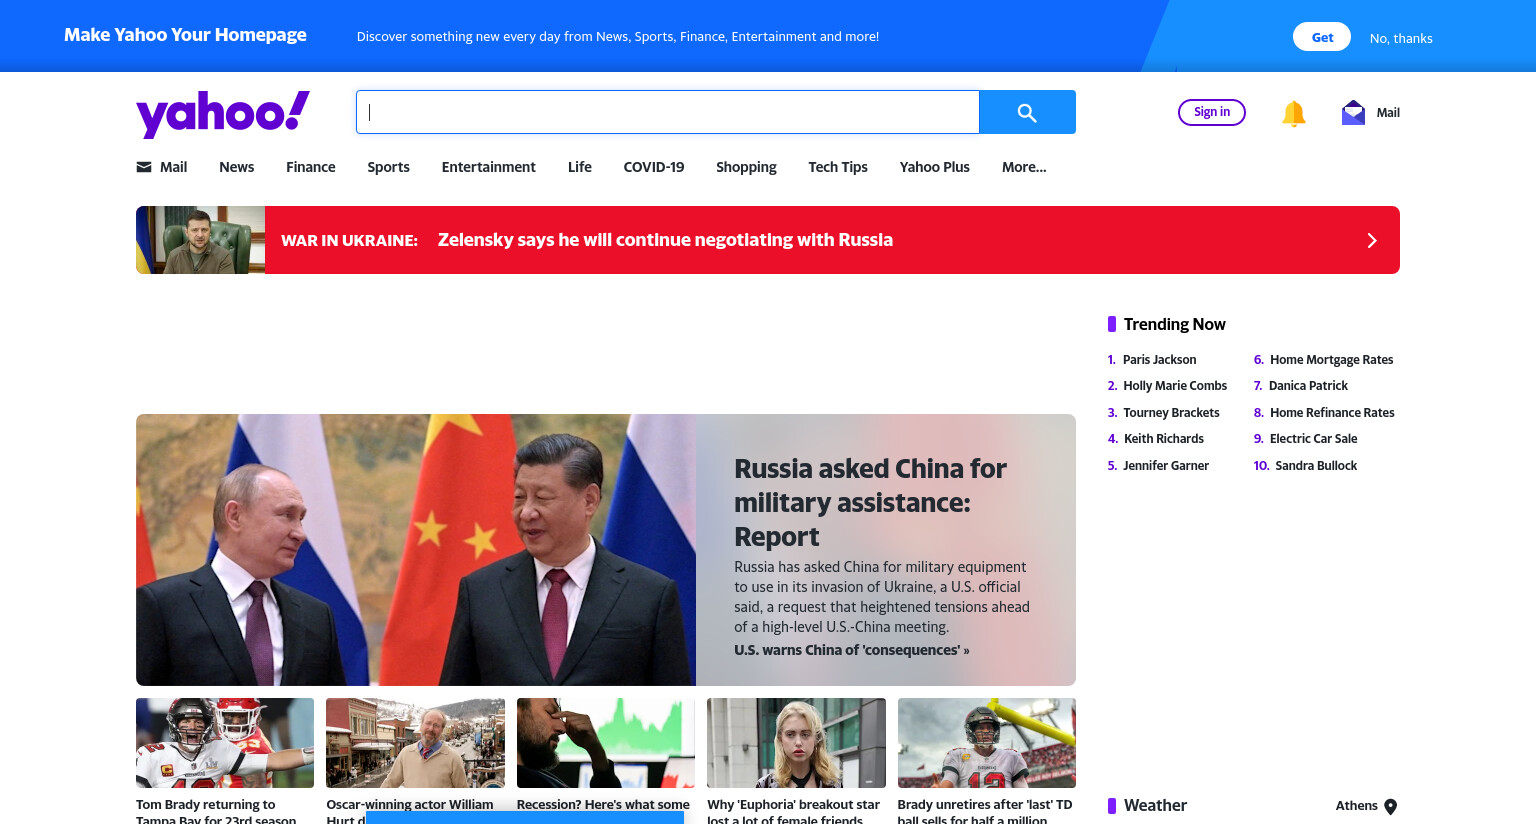Click Make Yahoo Your Homepage text
This screenshot has width=1536, height=824.
point(185,35)
